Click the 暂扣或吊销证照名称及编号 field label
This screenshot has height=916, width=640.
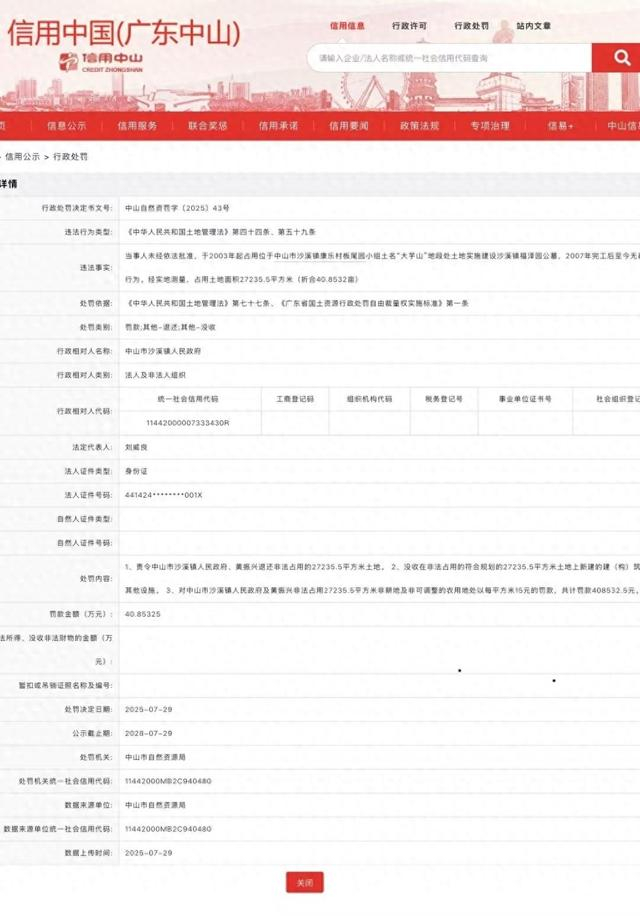click(x=65, y=685)
